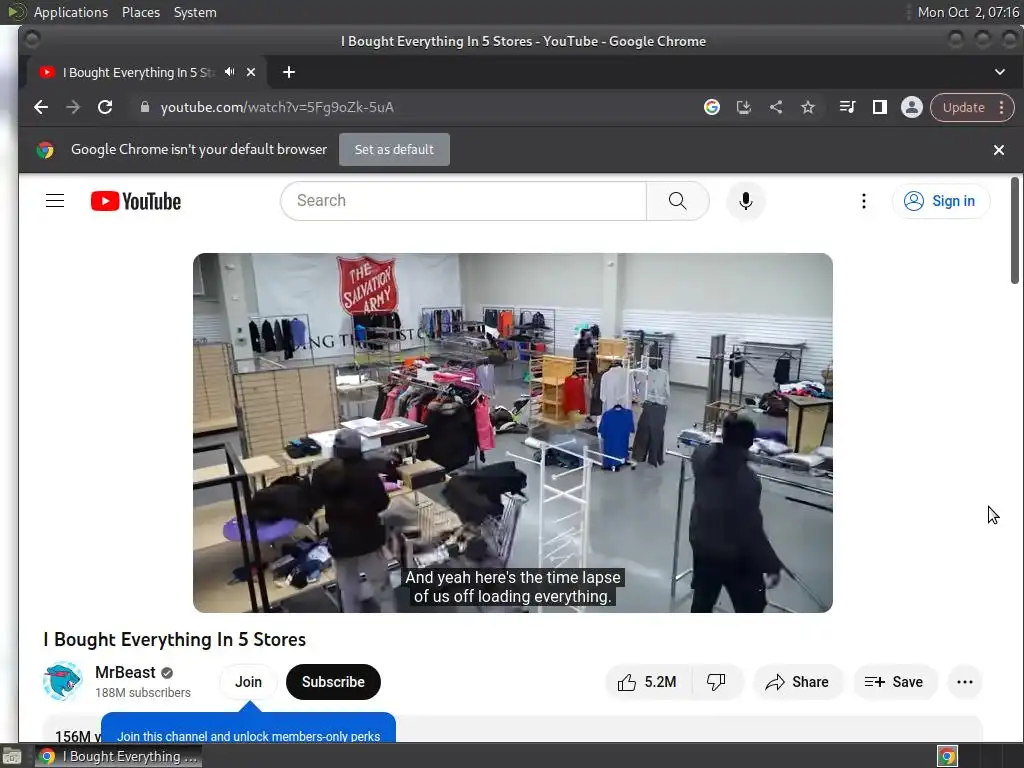Click the magnifying glass search button
This screenshot has width=1024, height=768.
677,200
